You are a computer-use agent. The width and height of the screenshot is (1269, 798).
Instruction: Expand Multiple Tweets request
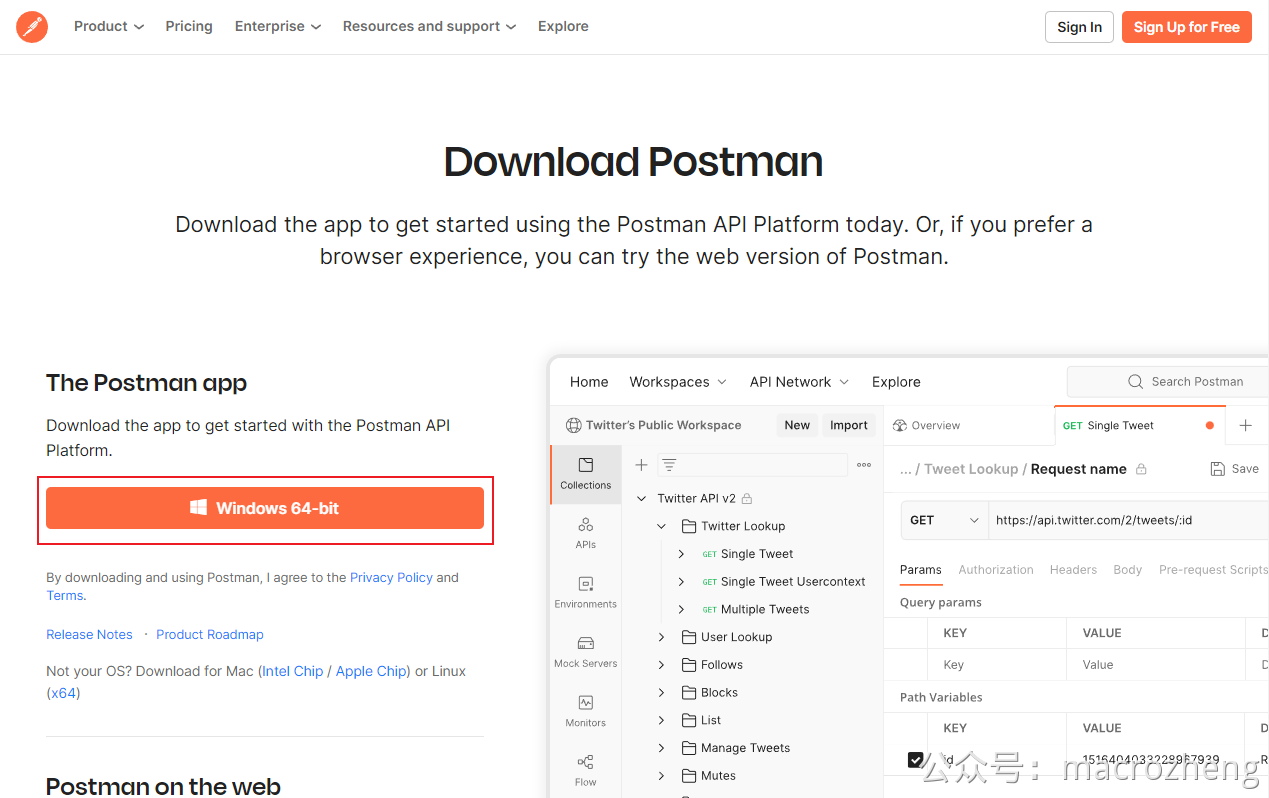click(681, 609)
